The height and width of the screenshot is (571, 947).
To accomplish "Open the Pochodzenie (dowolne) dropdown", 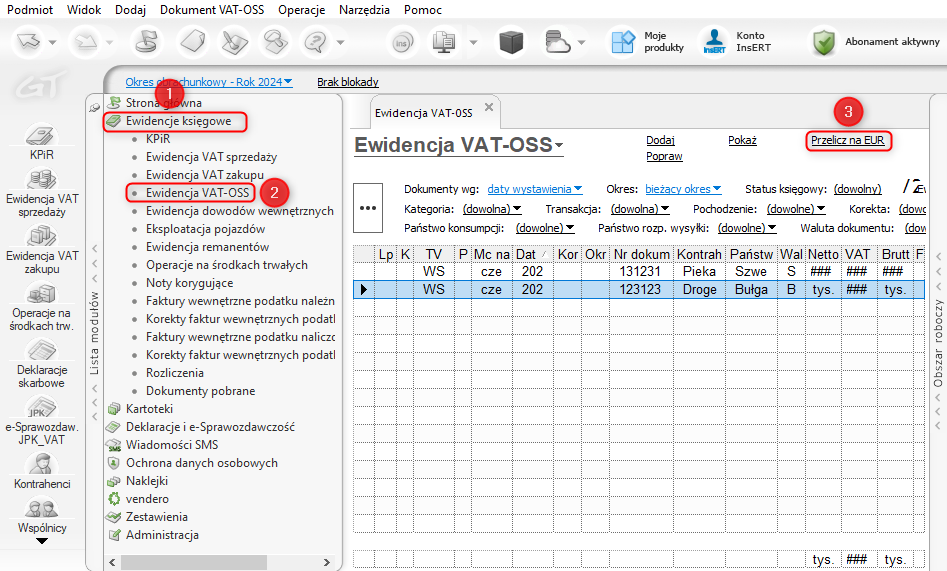I will [796, 209].
